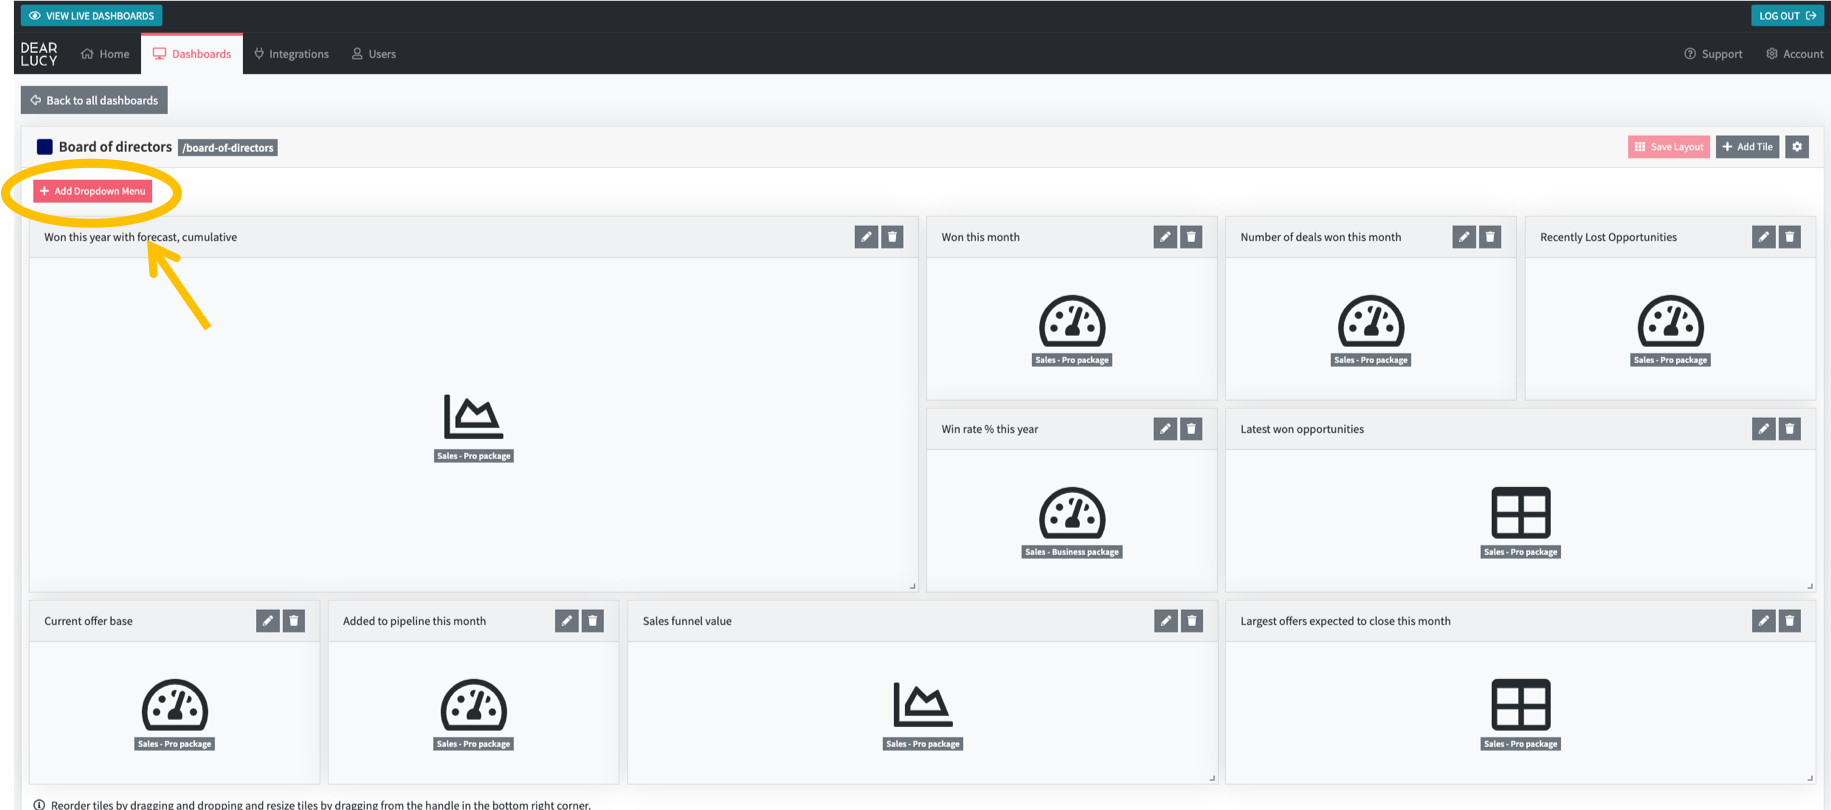The height and width of the screenshot is (810, 1831).
Task: Open the Account menu item
Action: pos(1795,54)
